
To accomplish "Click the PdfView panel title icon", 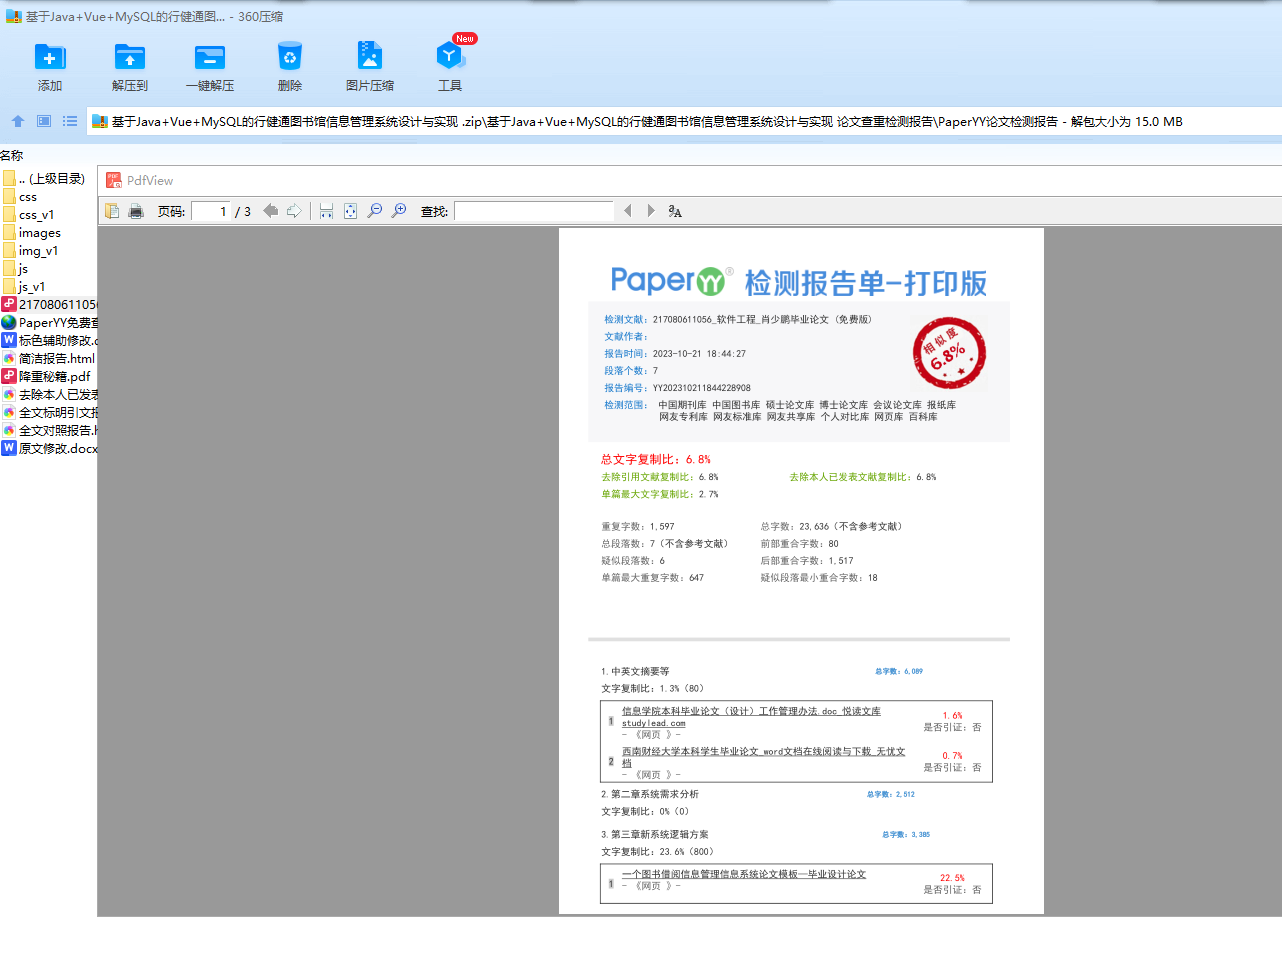I will [114, 180].
